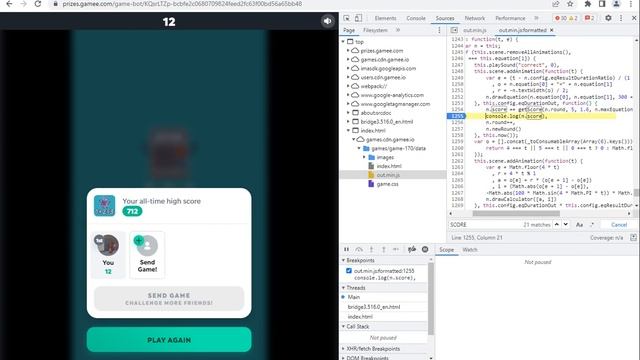Deactivate breakpoints icon
Viewport: 640px width, 360px height.
coord(412,249)
